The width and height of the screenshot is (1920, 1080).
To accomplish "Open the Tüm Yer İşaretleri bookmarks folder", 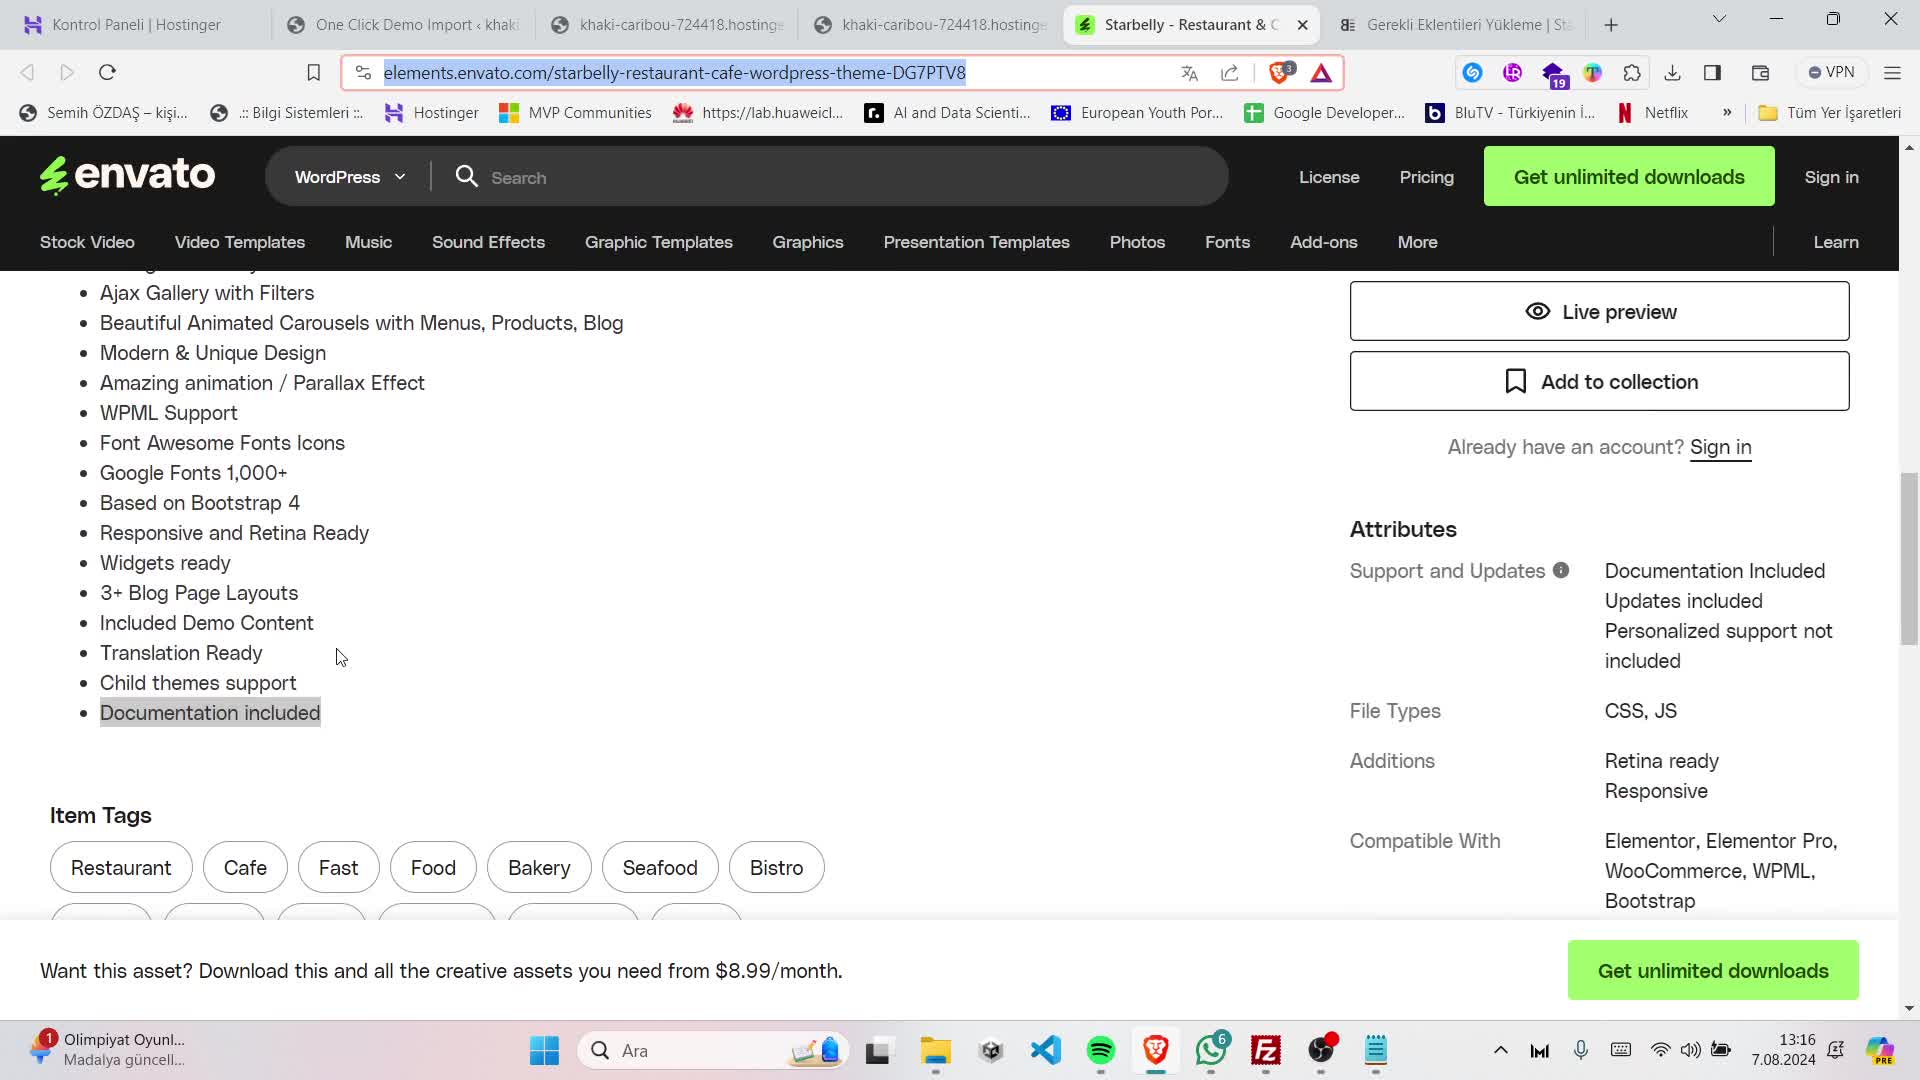I will point(1830,113).
